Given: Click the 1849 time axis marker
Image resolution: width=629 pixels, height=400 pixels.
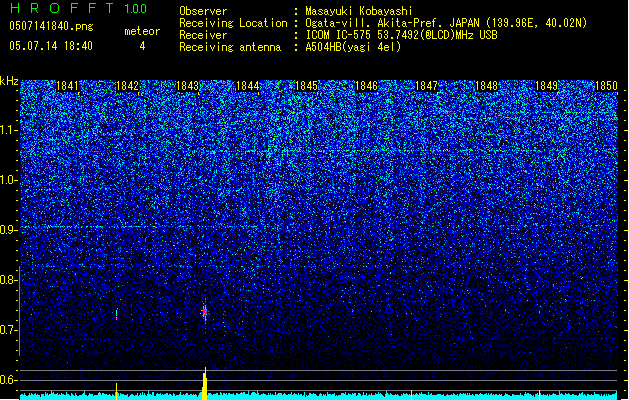Looking at the screenshot, I should coord(546,86).
